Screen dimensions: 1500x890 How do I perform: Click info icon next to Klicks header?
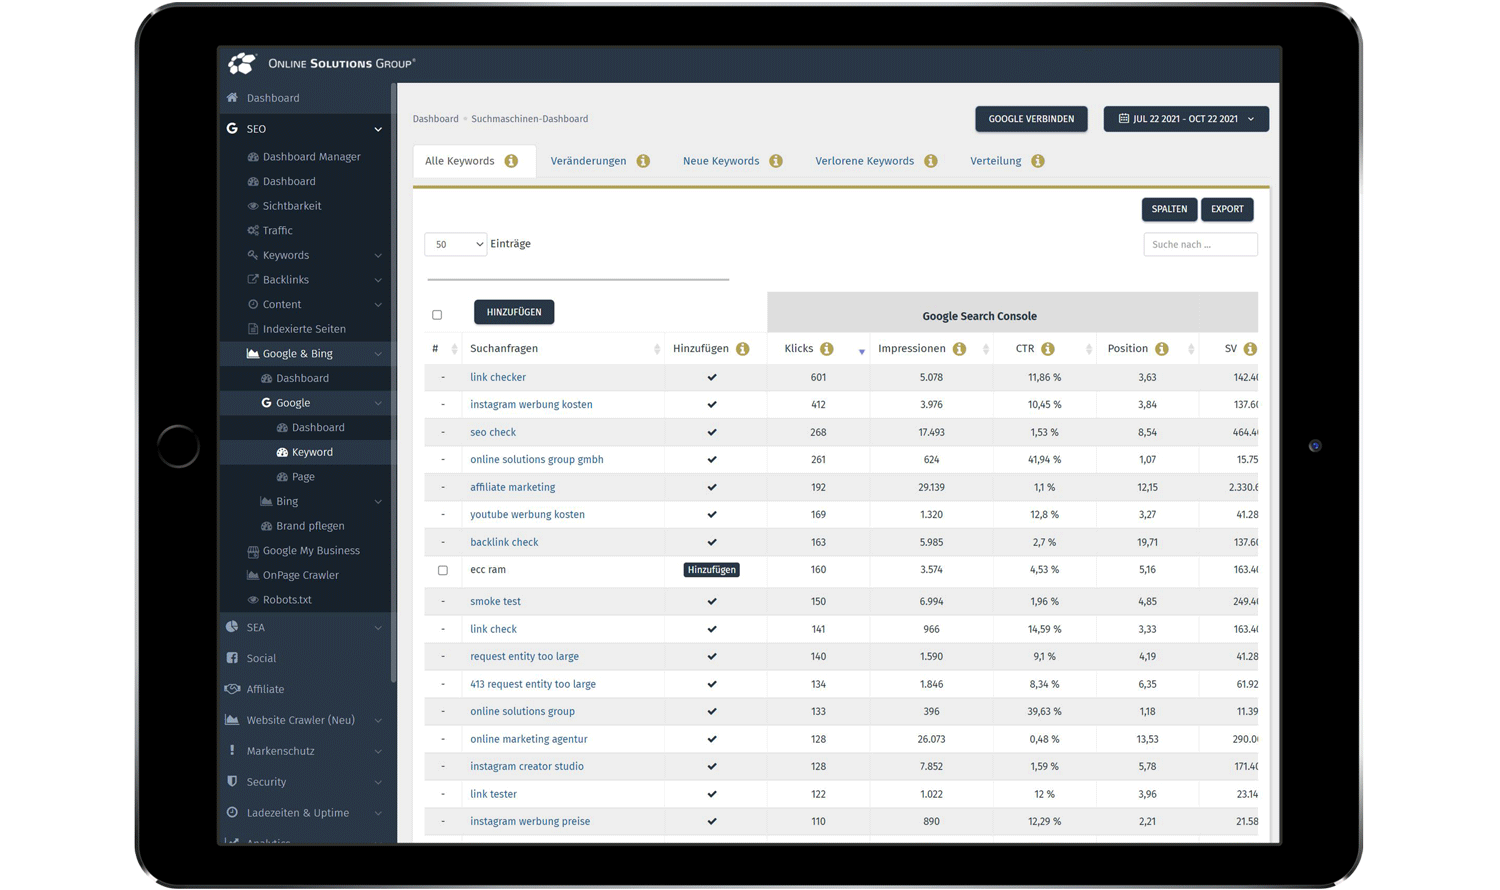coord(827,349)
